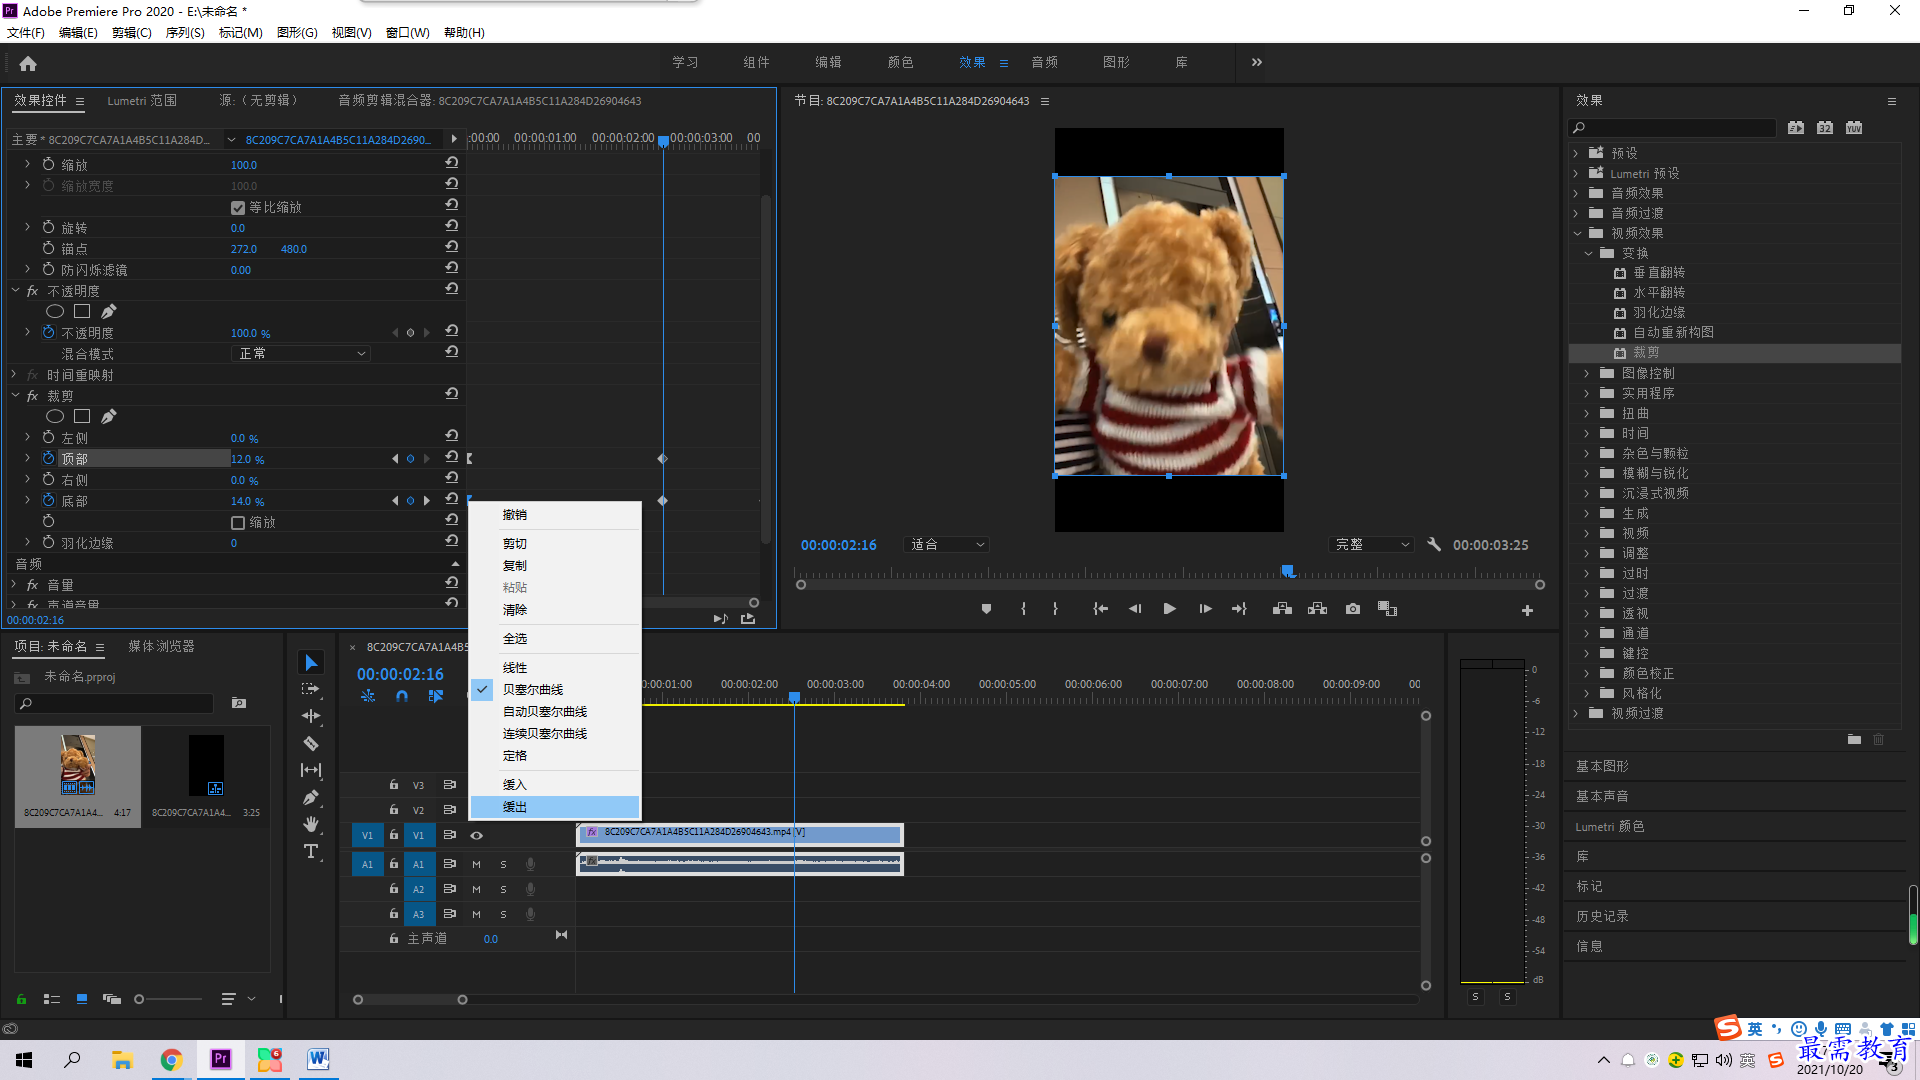The height and width of the screenshot is (1080, 1920).
Task: Step back one frame
Action: click(1135, 609)
